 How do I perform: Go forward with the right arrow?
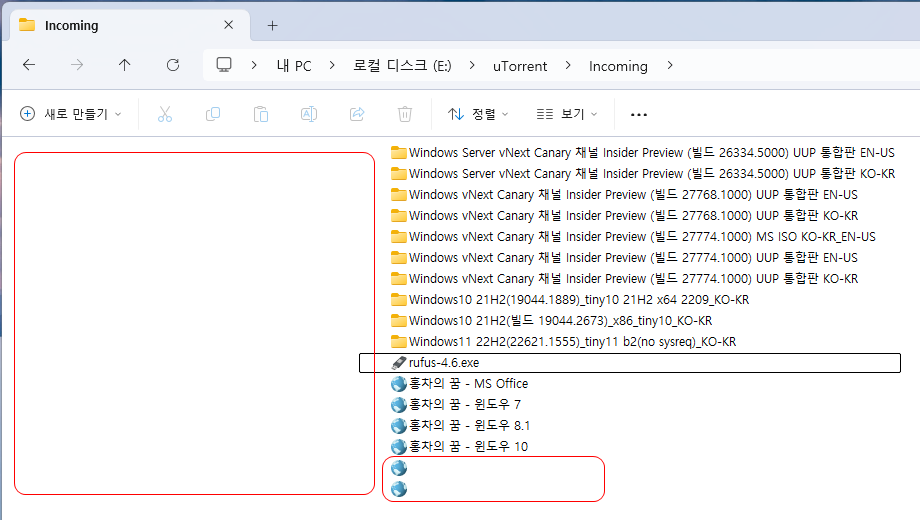click(x=77, y=65)
